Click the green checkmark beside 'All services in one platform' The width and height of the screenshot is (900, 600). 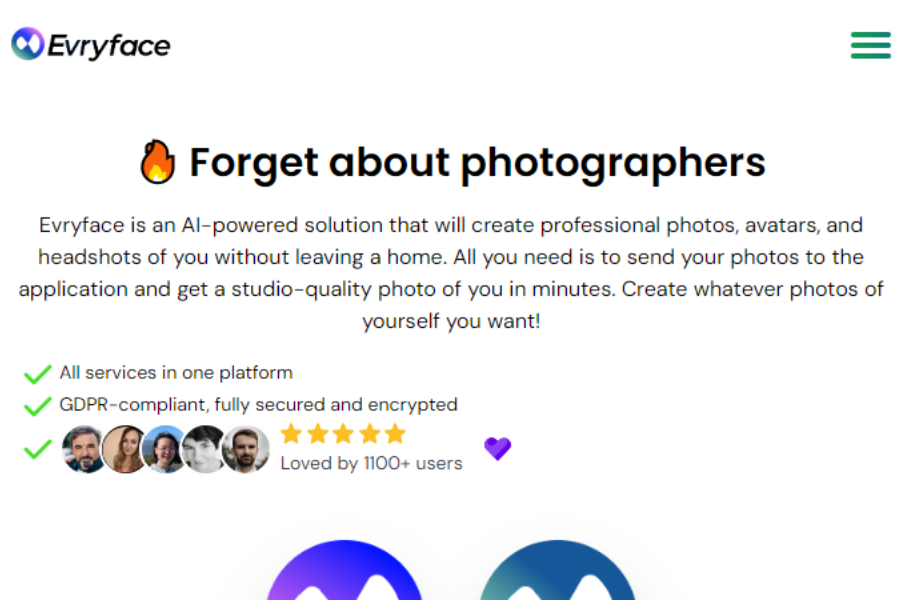[x=36, y=373]
